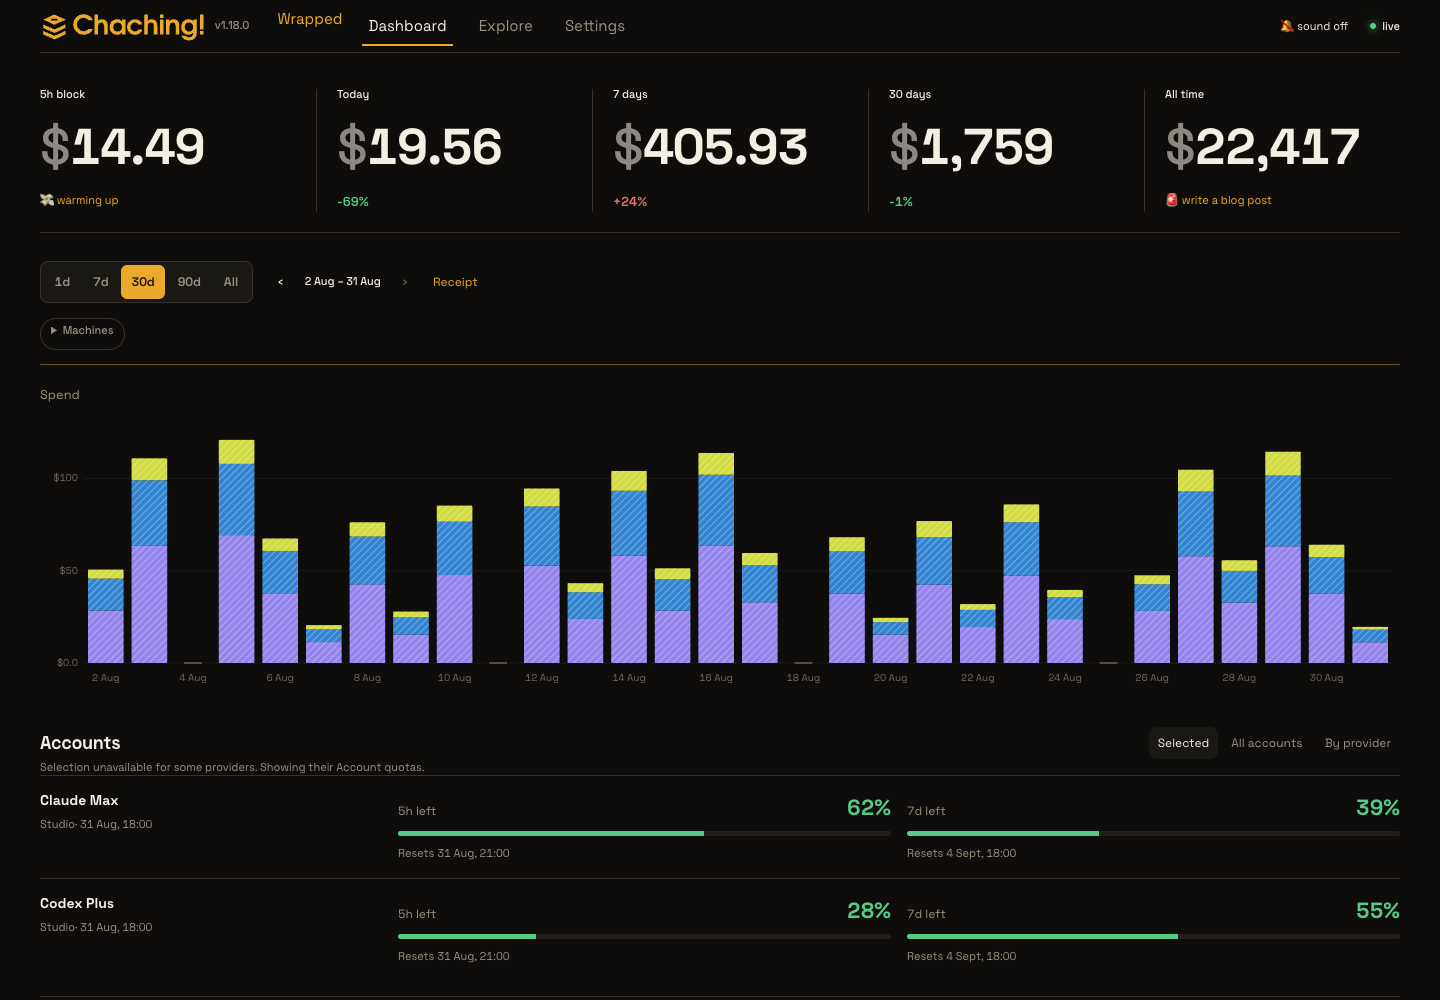Click the Spend chart heading
This screenshot has height=1000, width=1440.
60,395
